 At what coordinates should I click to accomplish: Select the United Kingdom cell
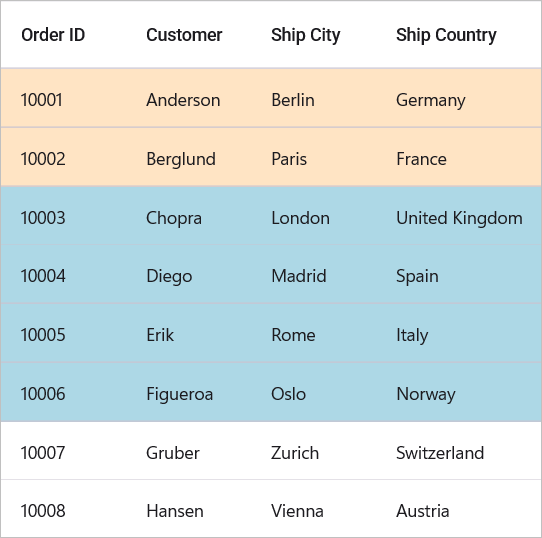click(458, 216)
